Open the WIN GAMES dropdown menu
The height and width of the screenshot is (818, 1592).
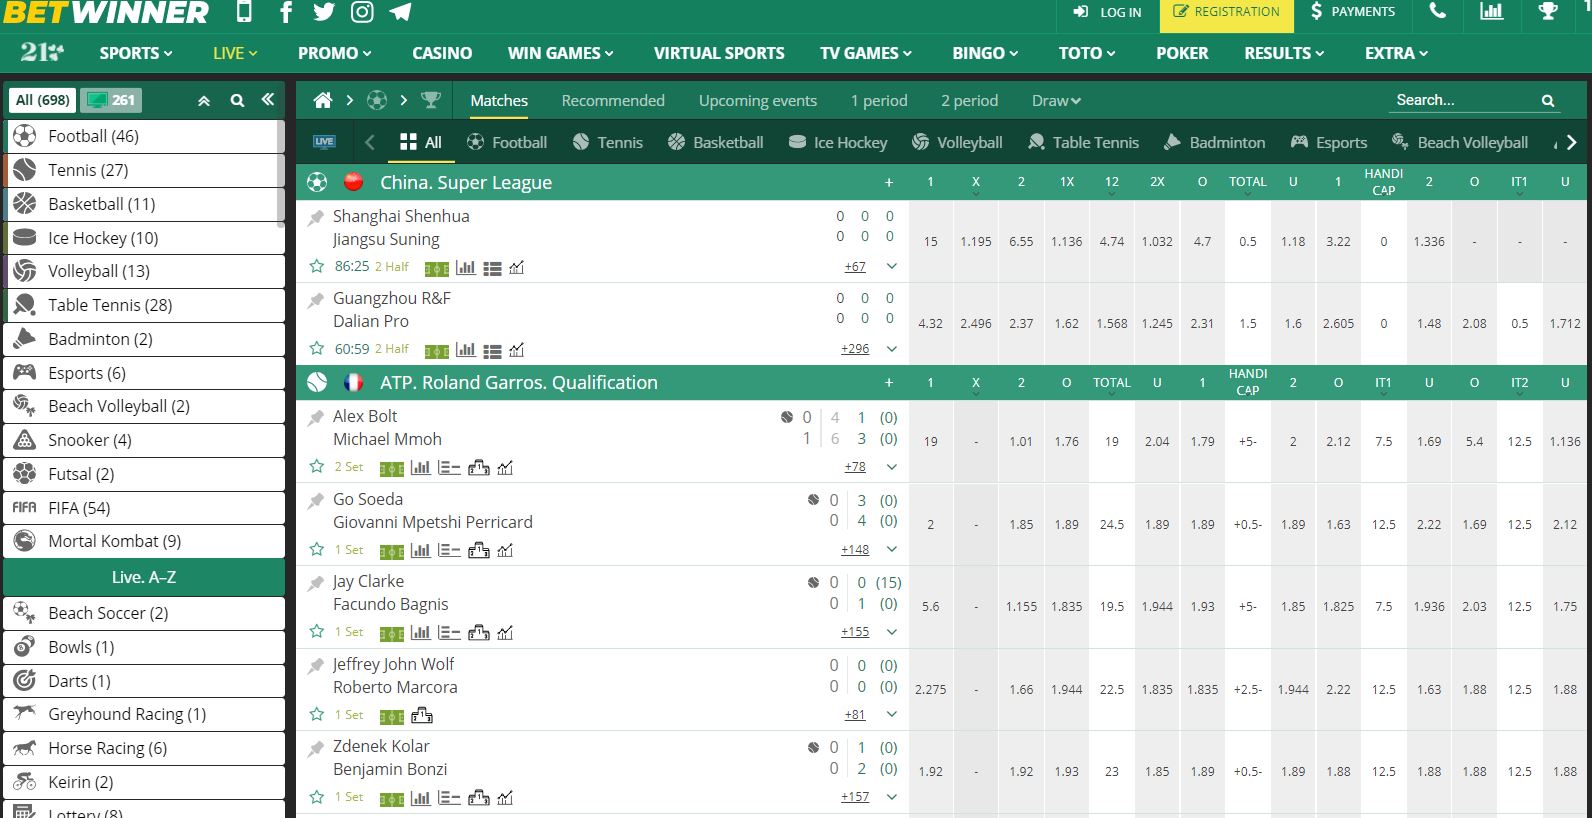pyautogui.click(x=561, y=53)
